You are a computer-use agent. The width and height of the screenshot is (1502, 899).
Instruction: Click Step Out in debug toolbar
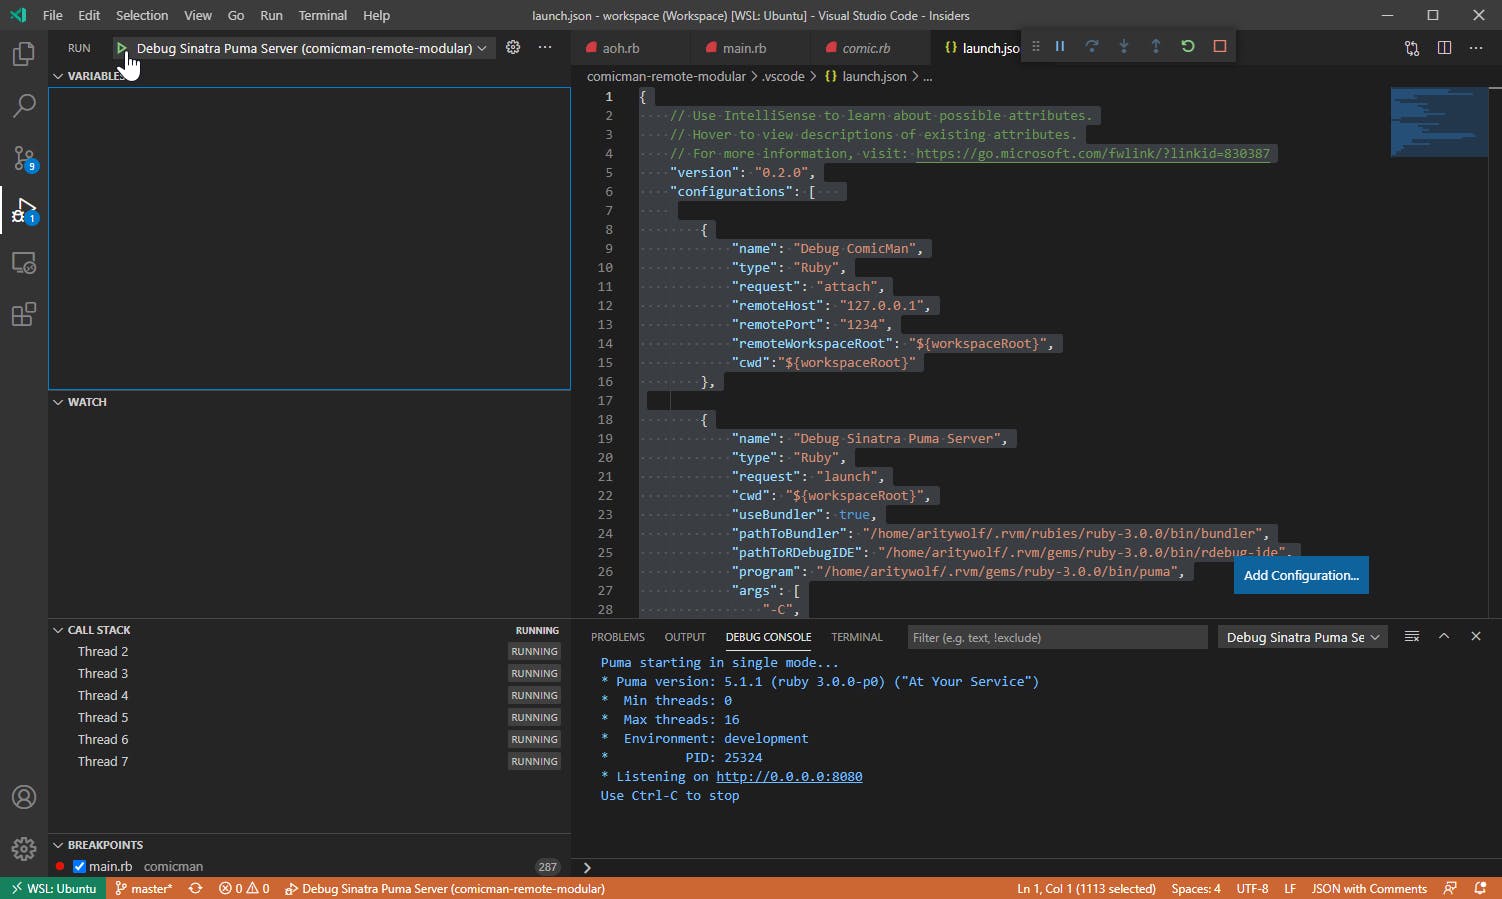tap(1156, 46)
